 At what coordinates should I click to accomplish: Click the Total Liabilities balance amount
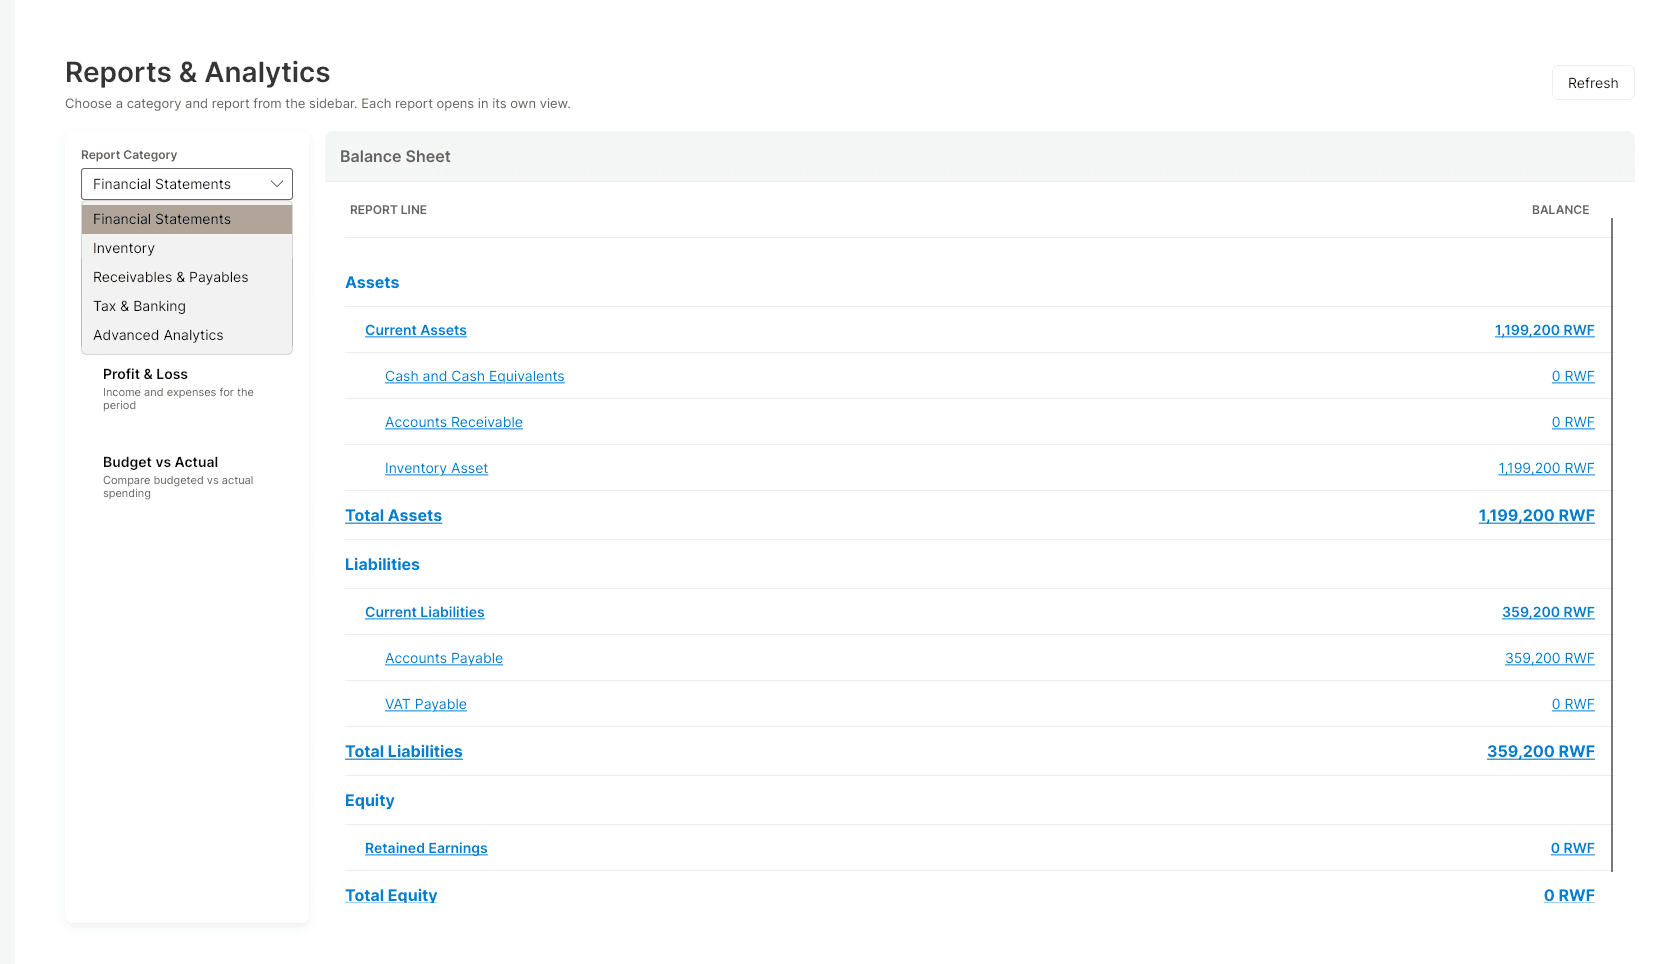(x=1541, y=752)
